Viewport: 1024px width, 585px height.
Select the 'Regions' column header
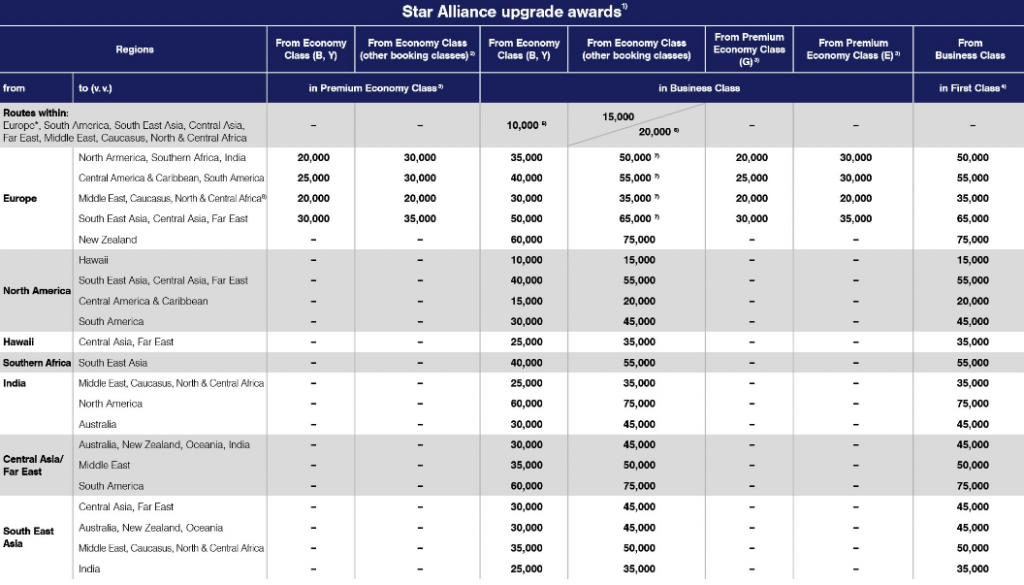[135, 50]
